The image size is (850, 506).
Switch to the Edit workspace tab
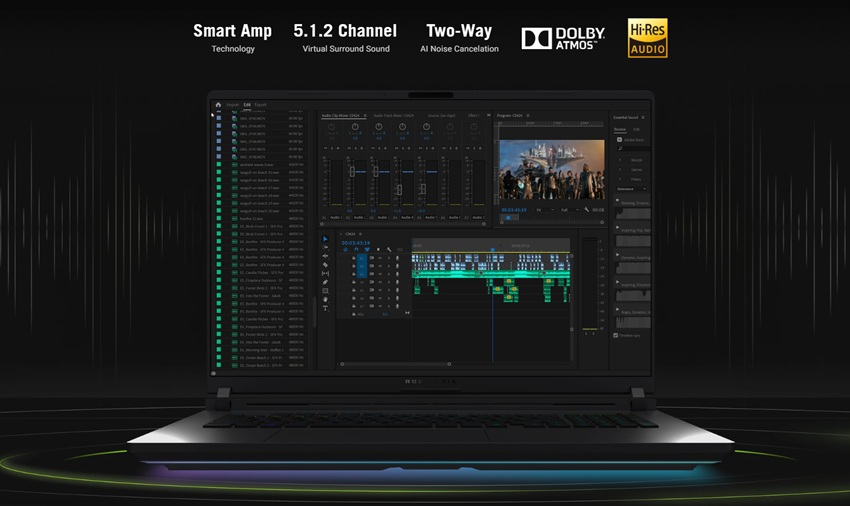(x=247, y=105)
